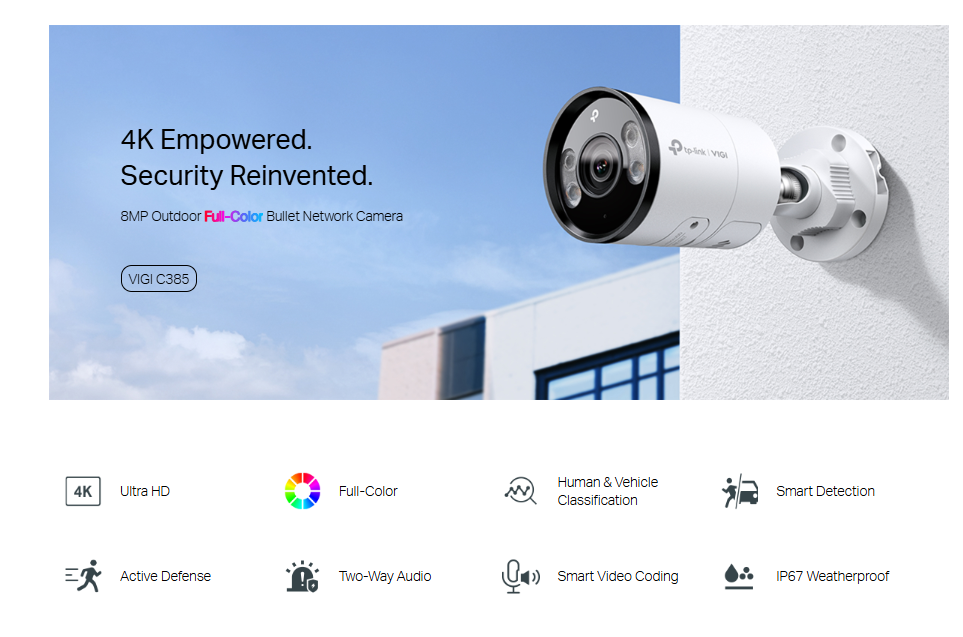Click the bullet camera product image

click(x=715, y=174)
